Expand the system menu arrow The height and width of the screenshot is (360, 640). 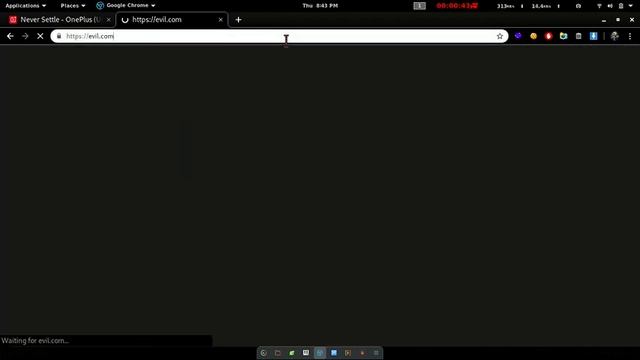tap(631, 6)
